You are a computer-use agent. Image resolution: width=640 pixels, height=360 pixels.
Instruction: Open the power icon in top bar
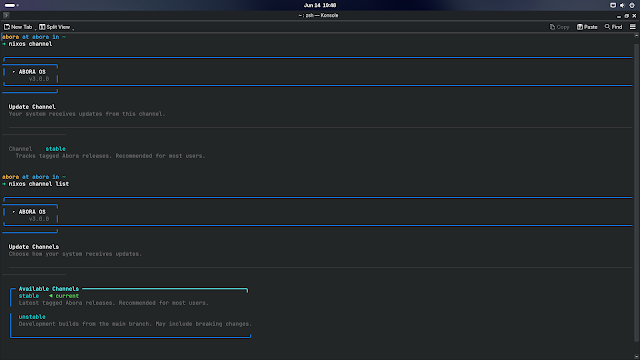click(x=632, y=5)
